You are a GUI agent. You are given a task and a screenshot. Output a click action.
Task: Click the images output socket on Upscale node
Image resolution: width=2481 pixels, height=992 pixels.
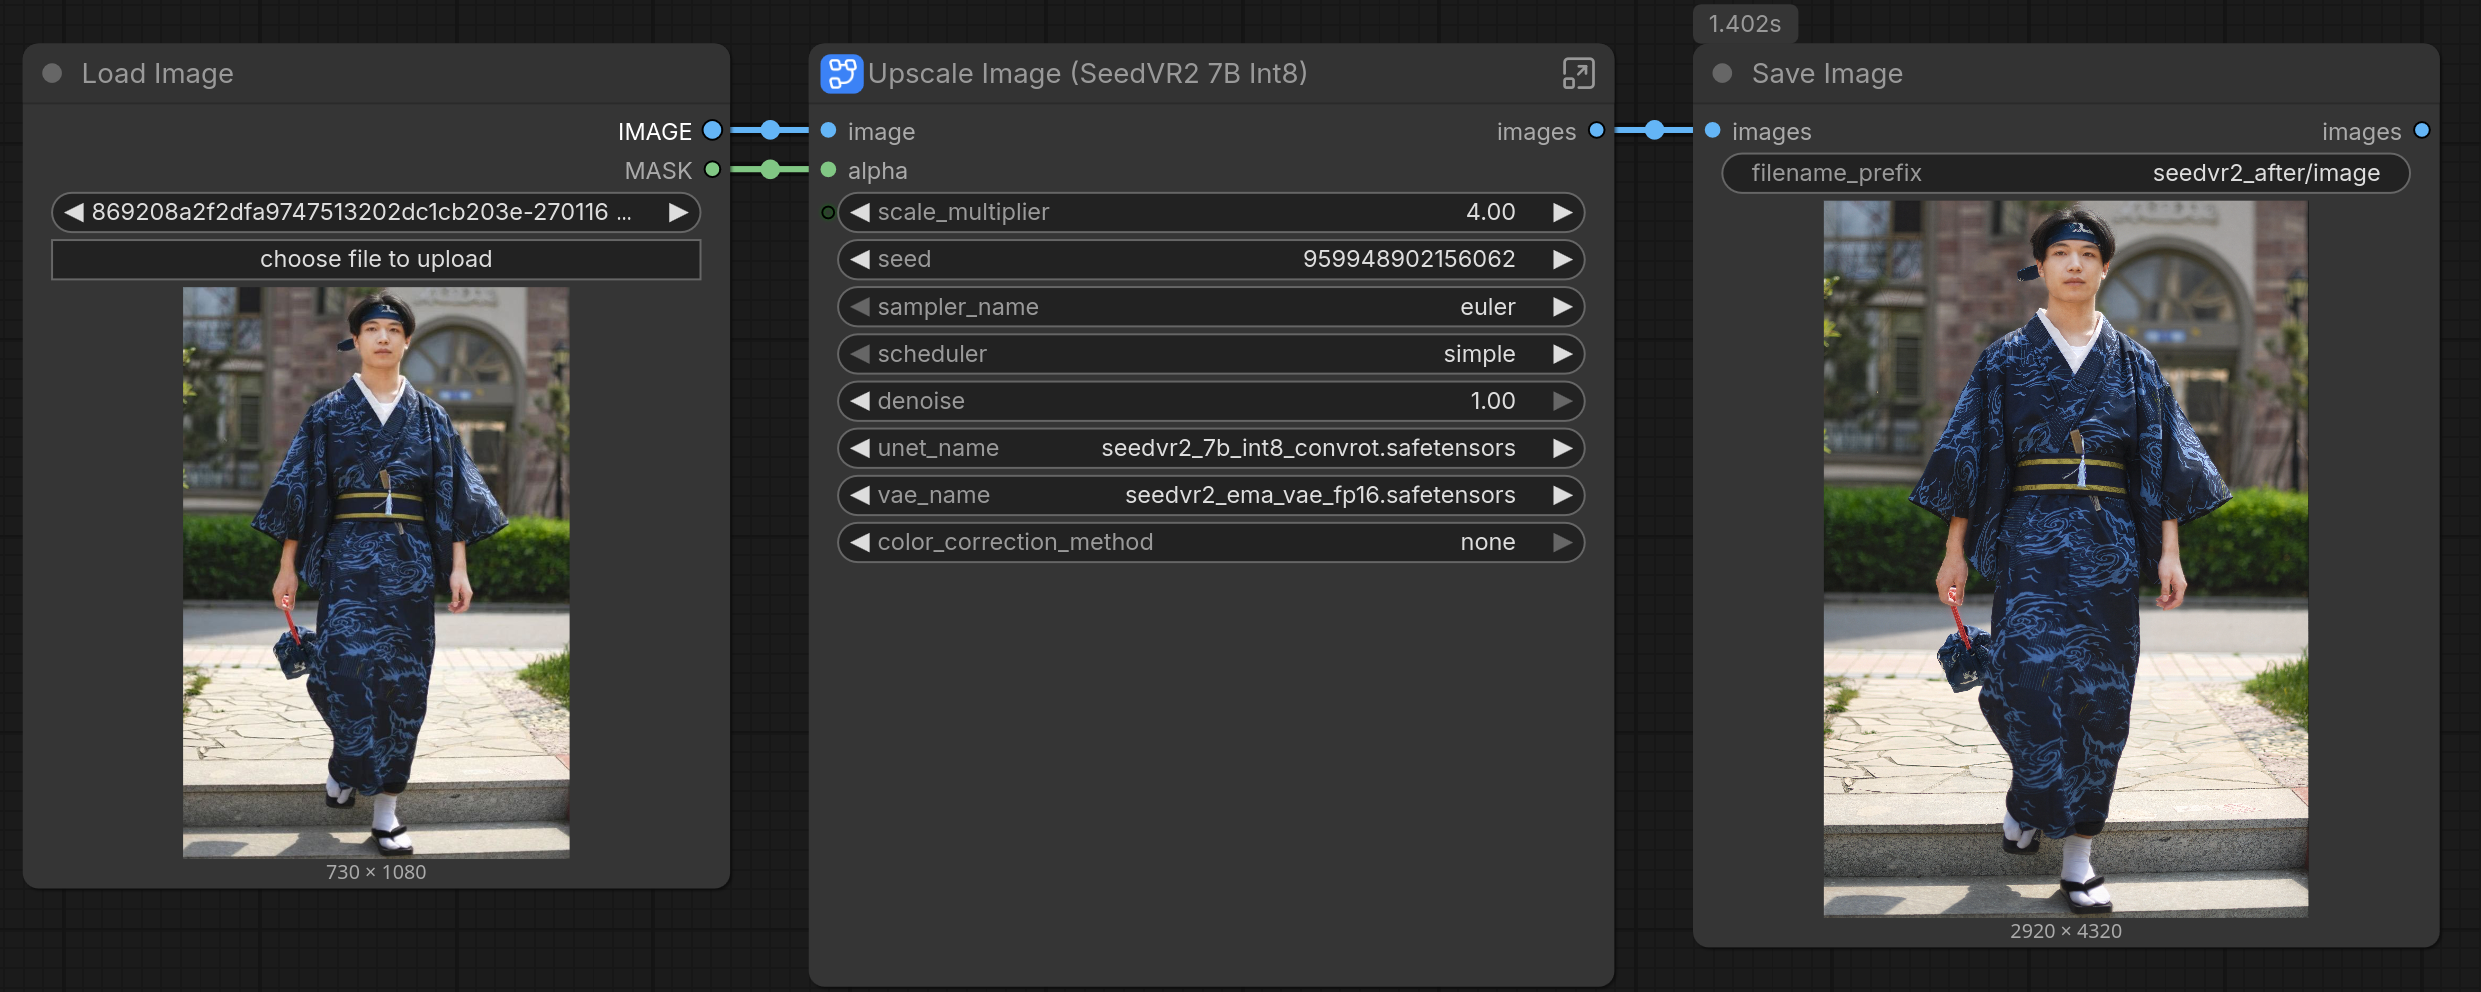point(1596,130)
